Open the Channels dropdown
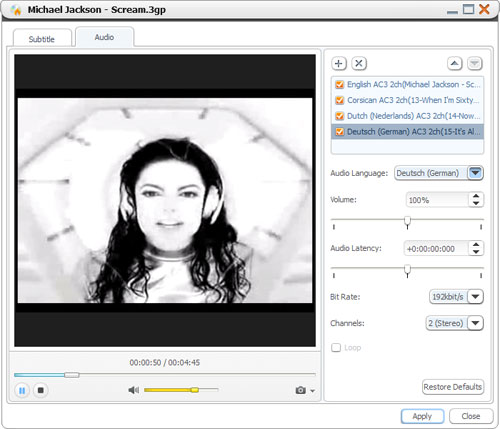The height and width of the screenshot is (429, 500). [x=475, y=323]
